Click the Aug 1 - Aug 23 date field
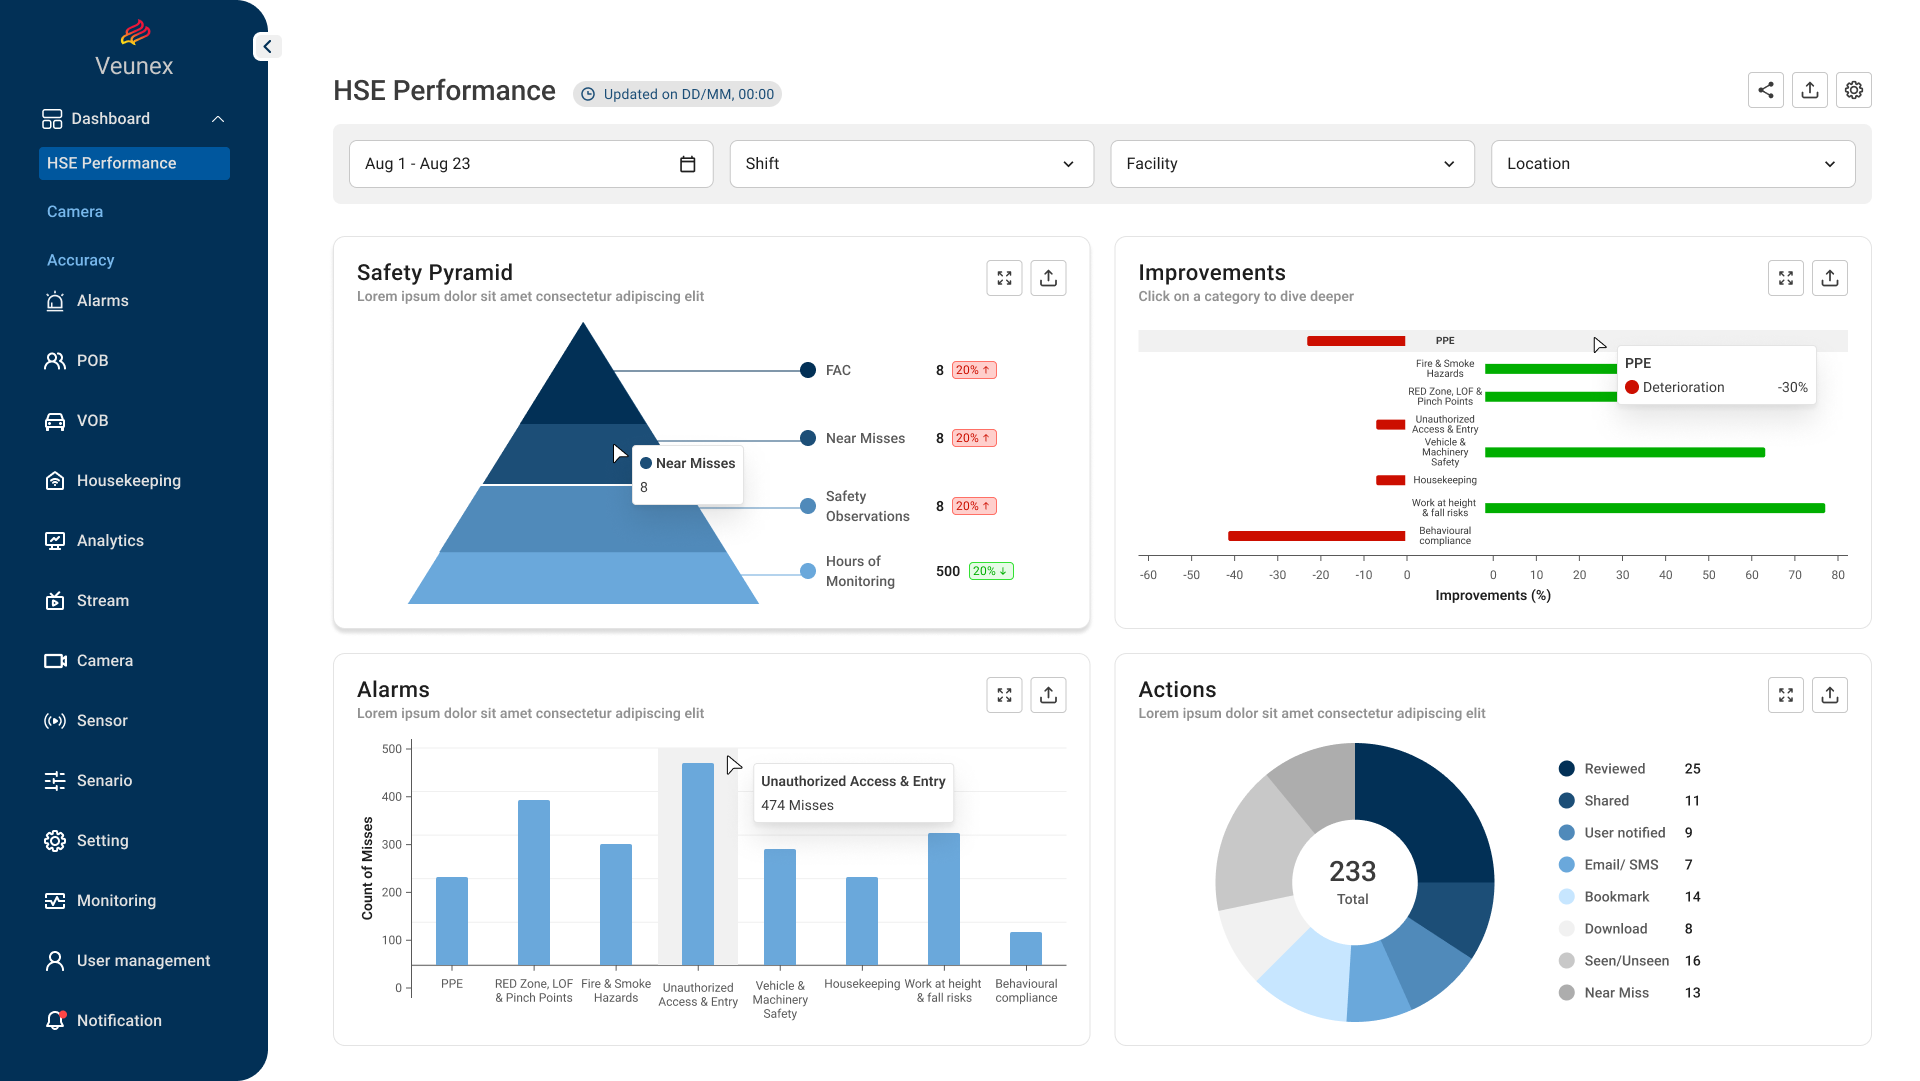The height and width of the screenshot is (1081, 1920). (531, 164)
